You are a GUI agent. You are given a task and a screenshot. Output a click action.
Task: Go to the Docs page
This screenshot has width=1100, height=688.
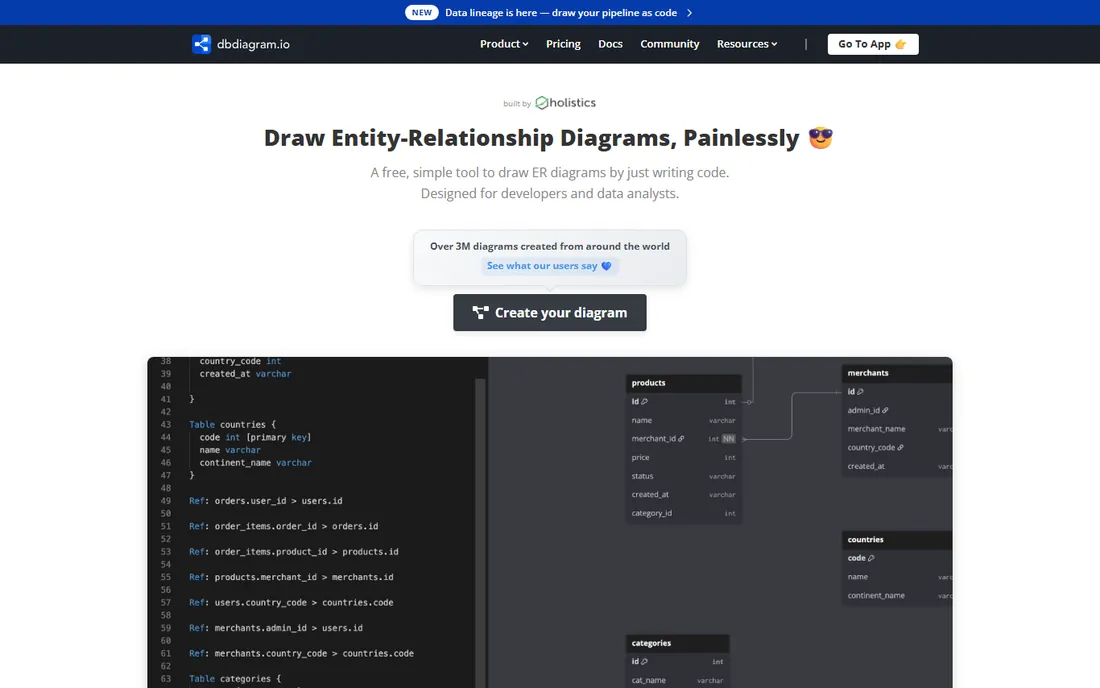610,43
